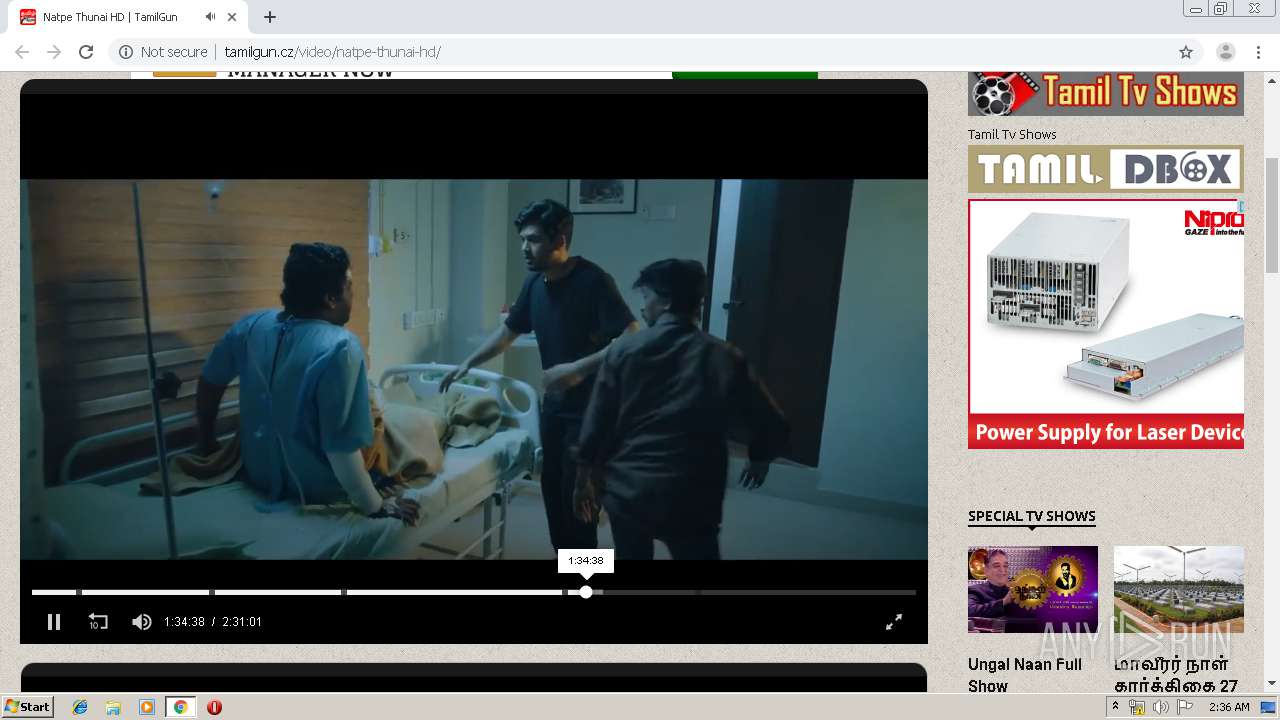Open மாவீரர் நாள் show link
Screen dimensions: 1280x720
(x=1176, y=675)
